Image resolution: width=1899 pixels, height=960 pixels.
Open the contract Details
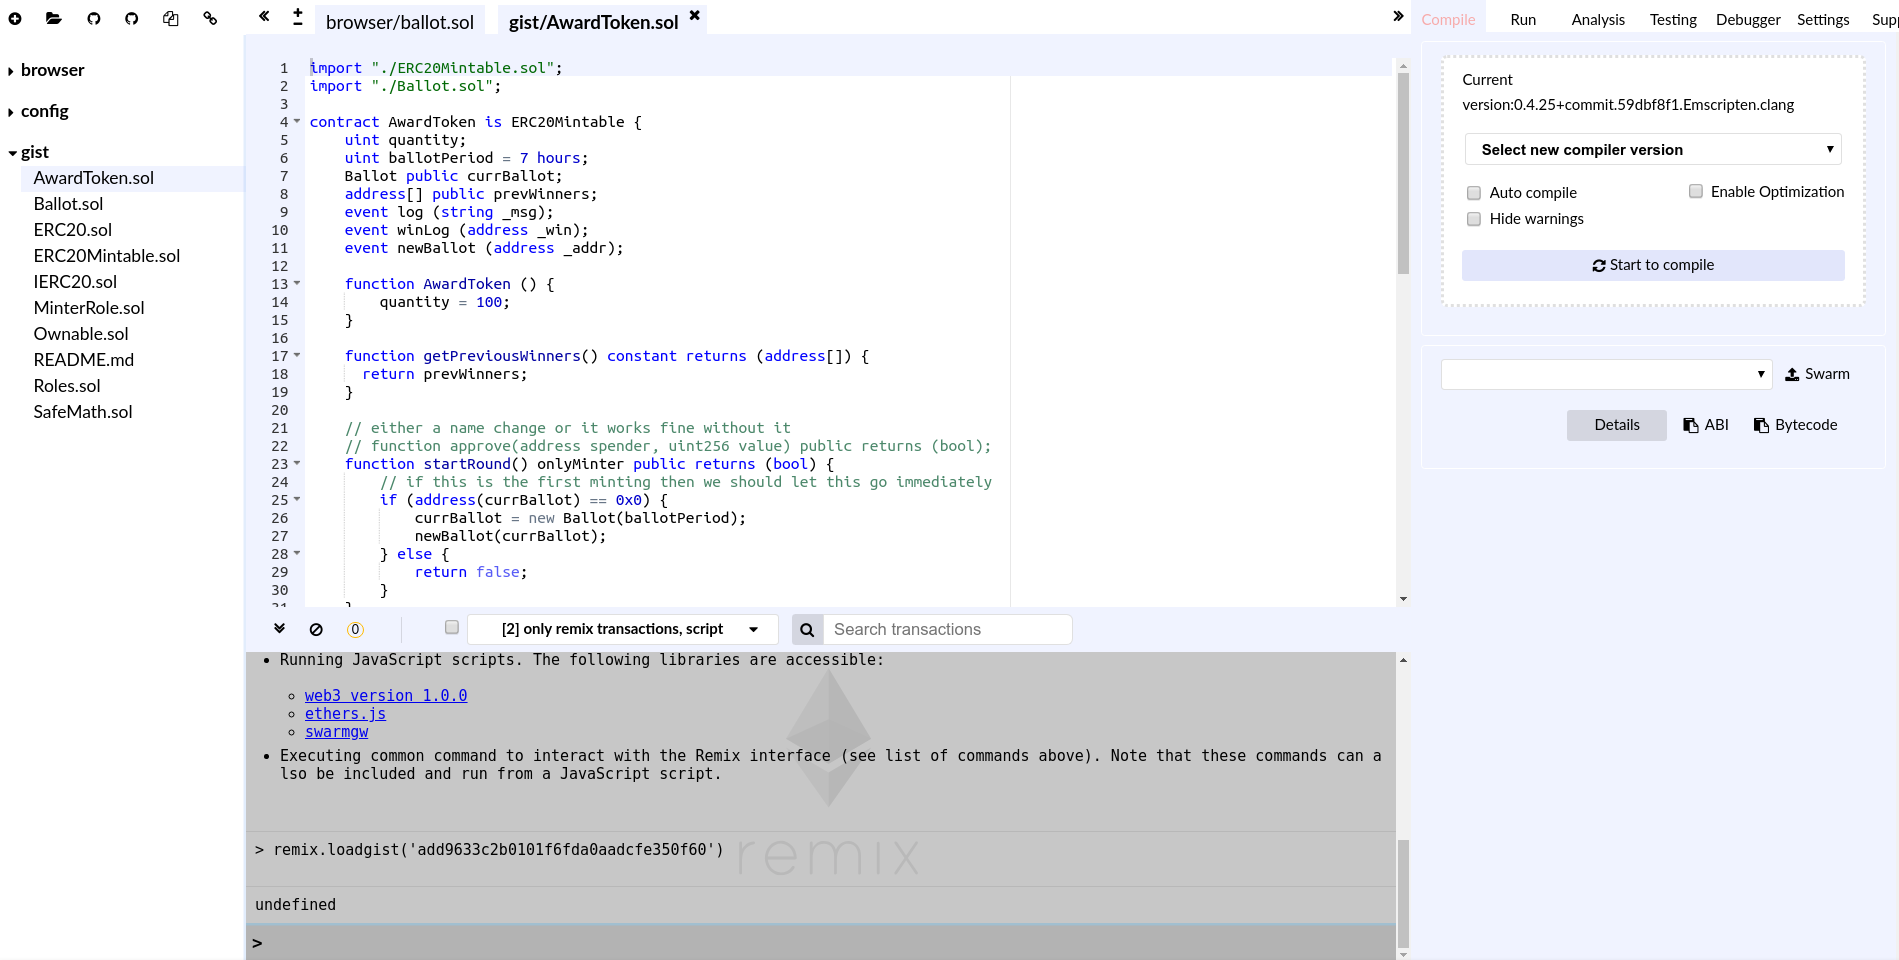[x=1617, y=425]
